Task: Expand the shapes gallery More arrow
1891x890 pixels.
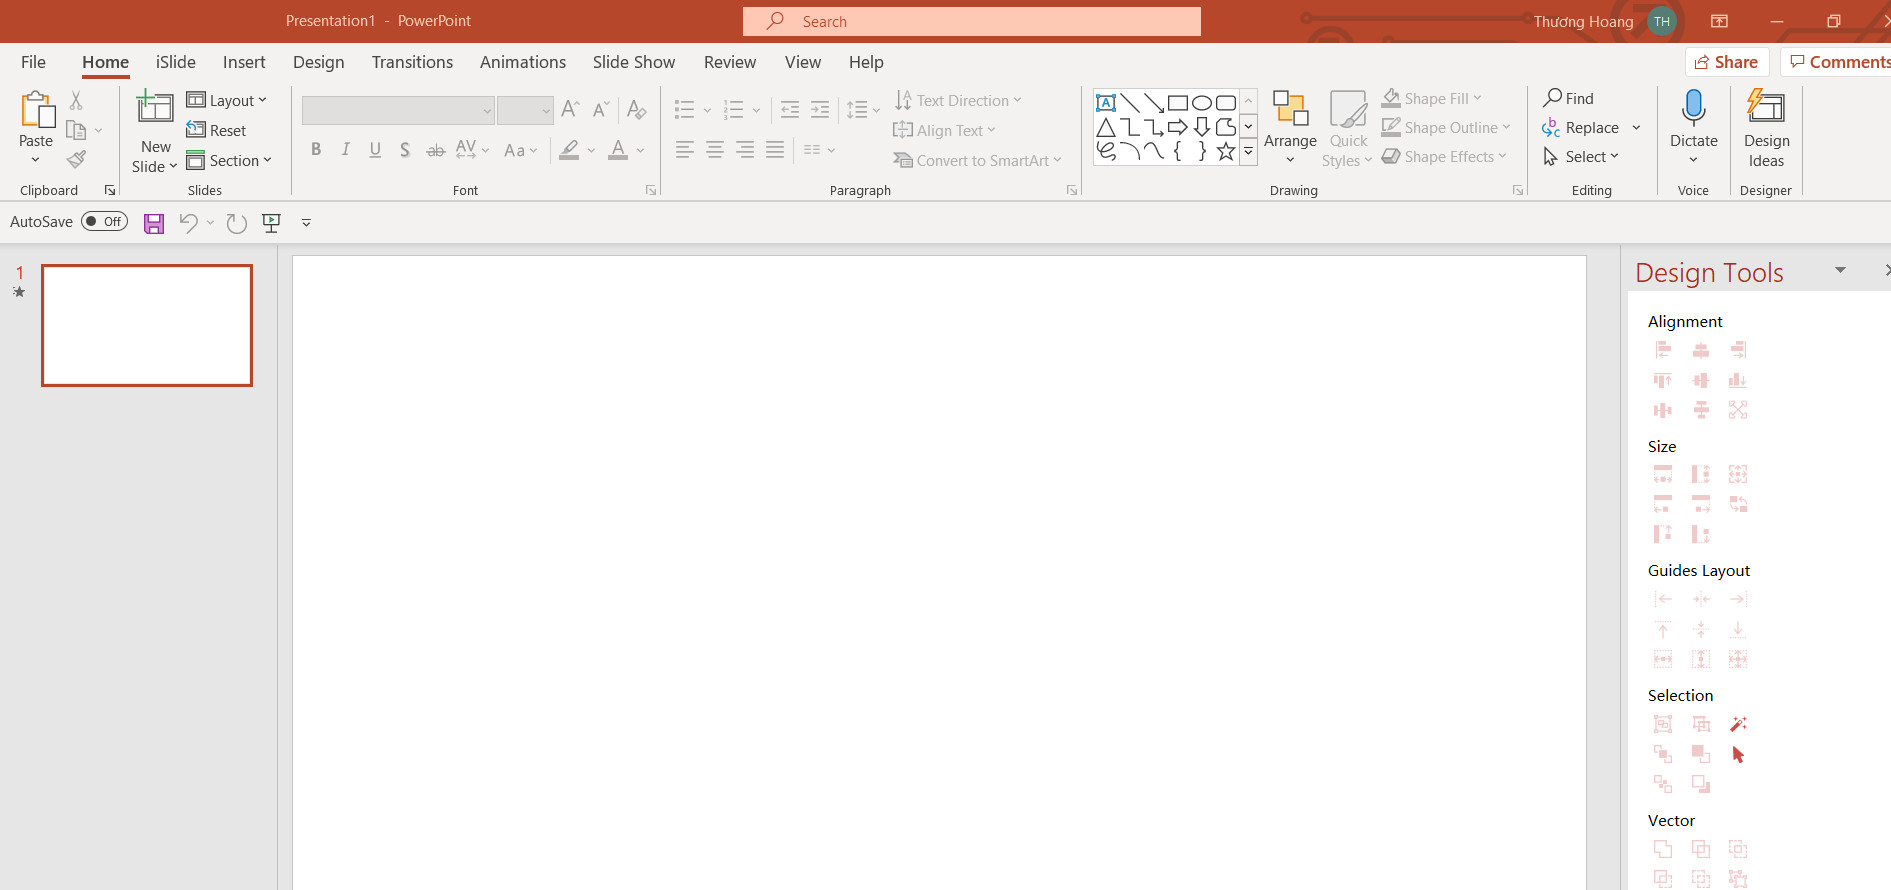Action: pos(1248,152)
